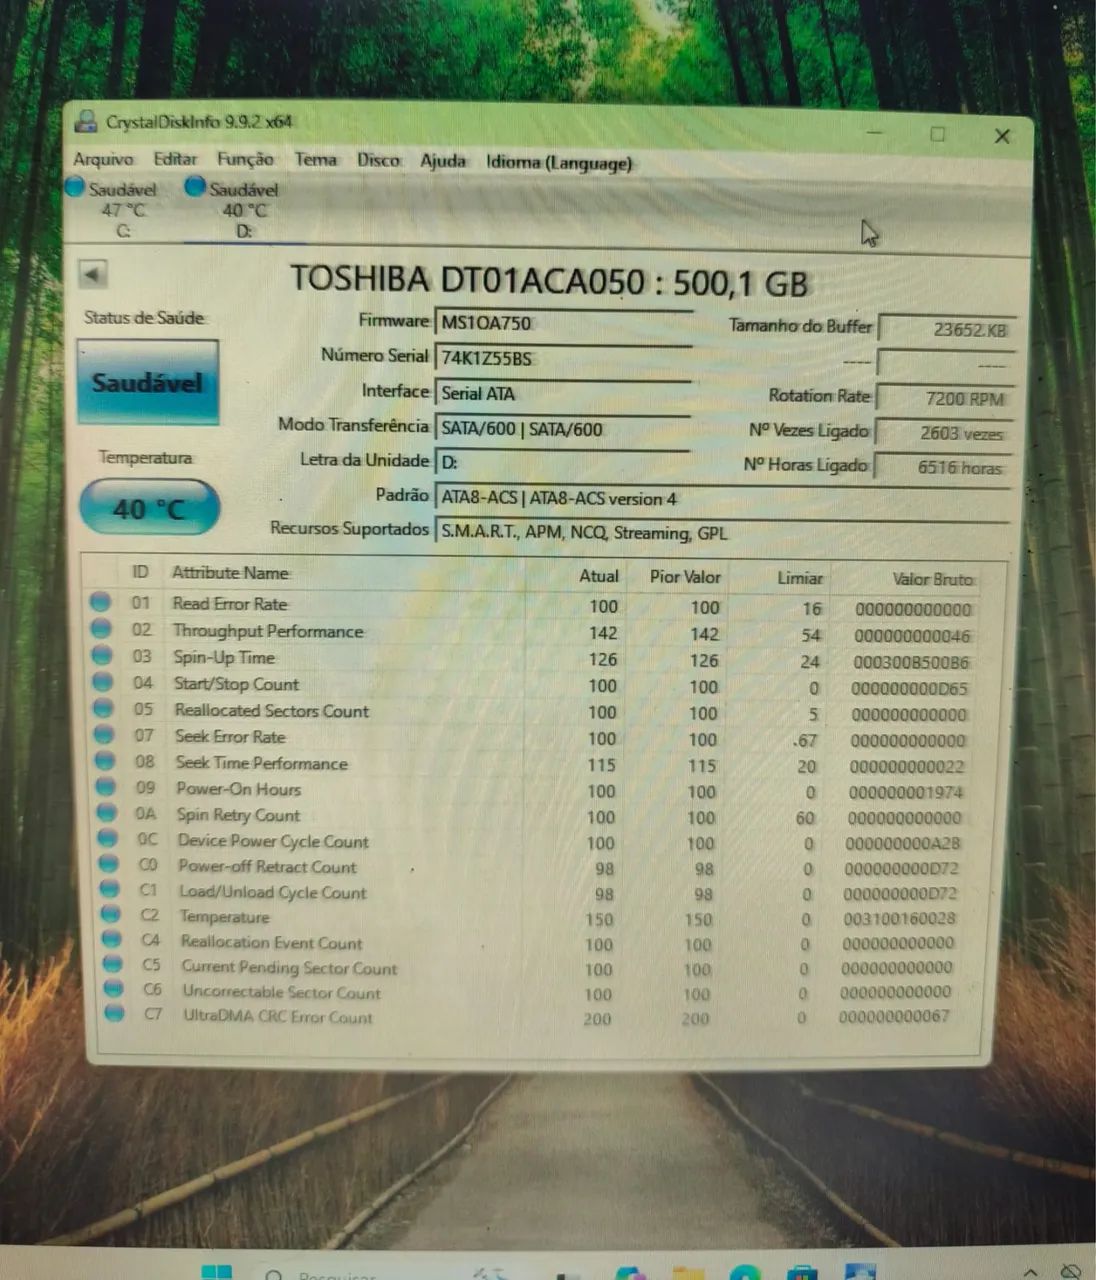This screenshot has width=1096, height=1280.
Task: Click the Firmware field MS1OA750
Action: coord(563,323)
